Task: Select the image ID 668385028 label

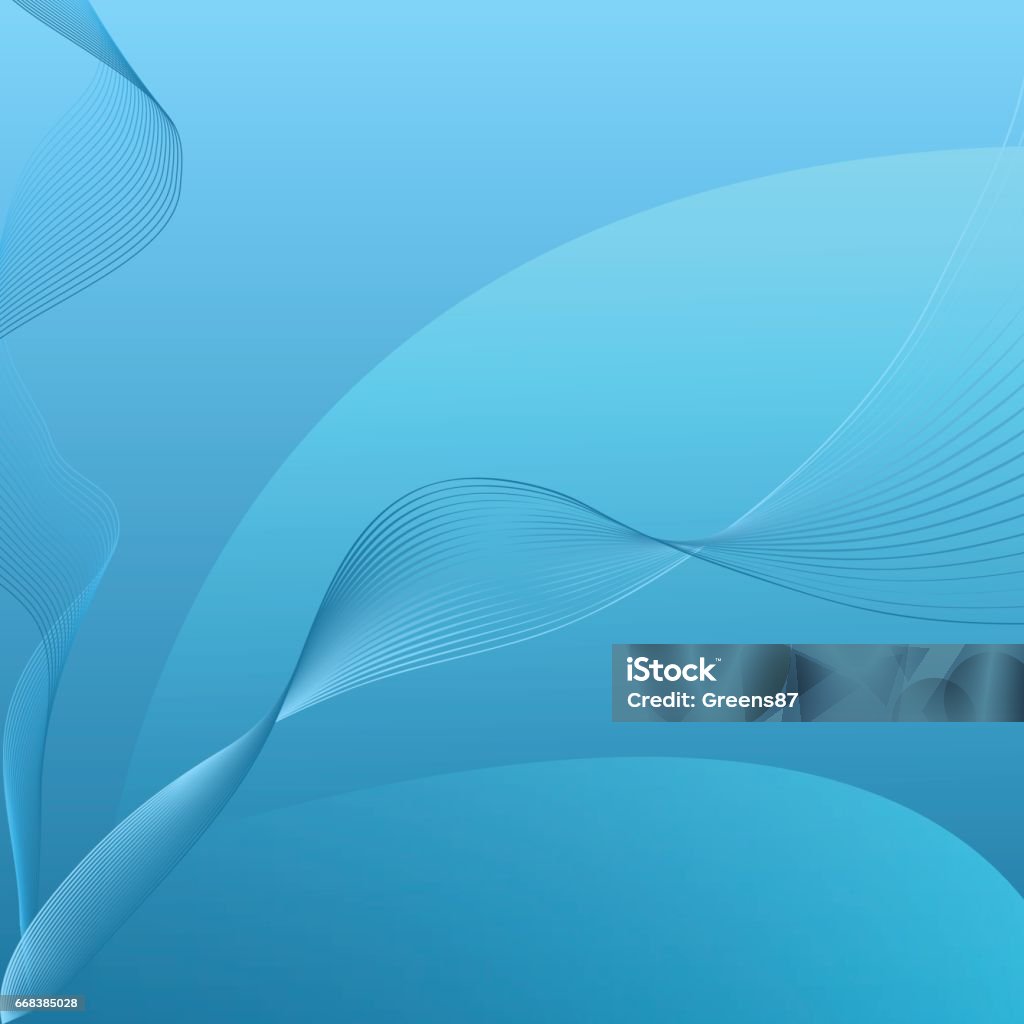Action: tap(46, 1002)
